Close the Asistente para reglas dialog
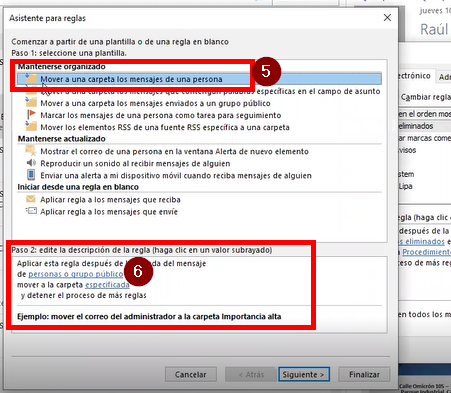This screenshot has width=451, height=393. [387, 18]
